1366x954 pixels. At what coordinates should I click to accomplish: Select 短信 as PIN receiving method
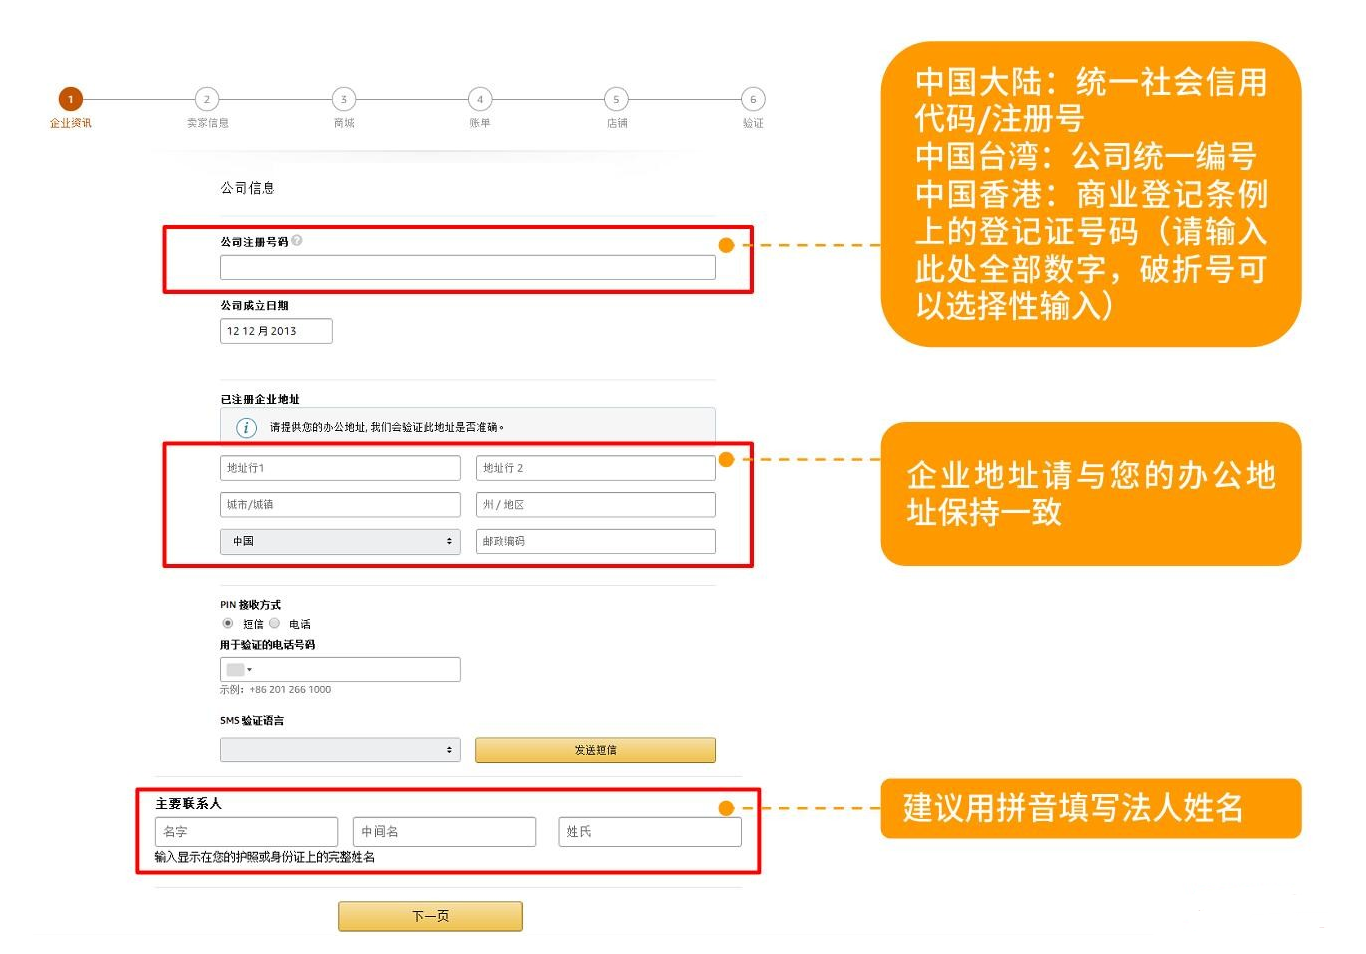pyautogui.click(x=228, y=623)
